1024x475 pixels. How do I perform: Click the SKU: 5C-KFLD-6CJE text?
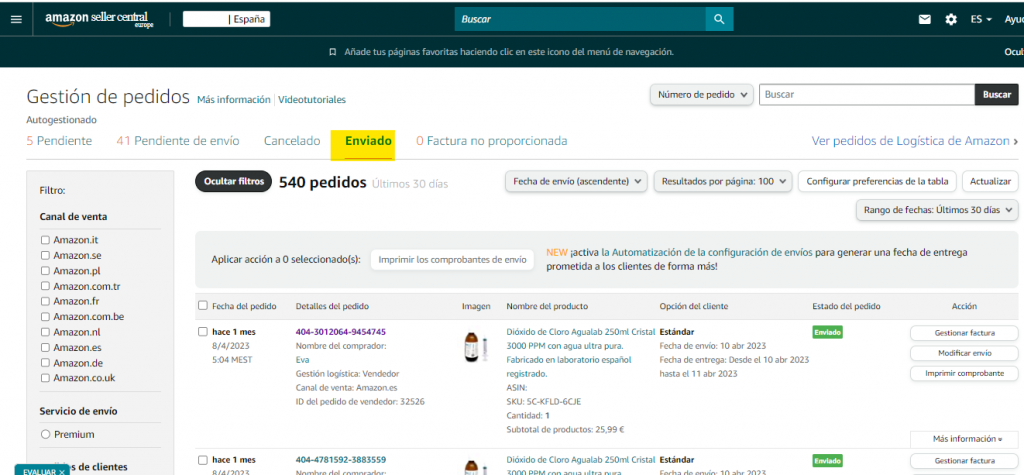(x=543, y=402)
